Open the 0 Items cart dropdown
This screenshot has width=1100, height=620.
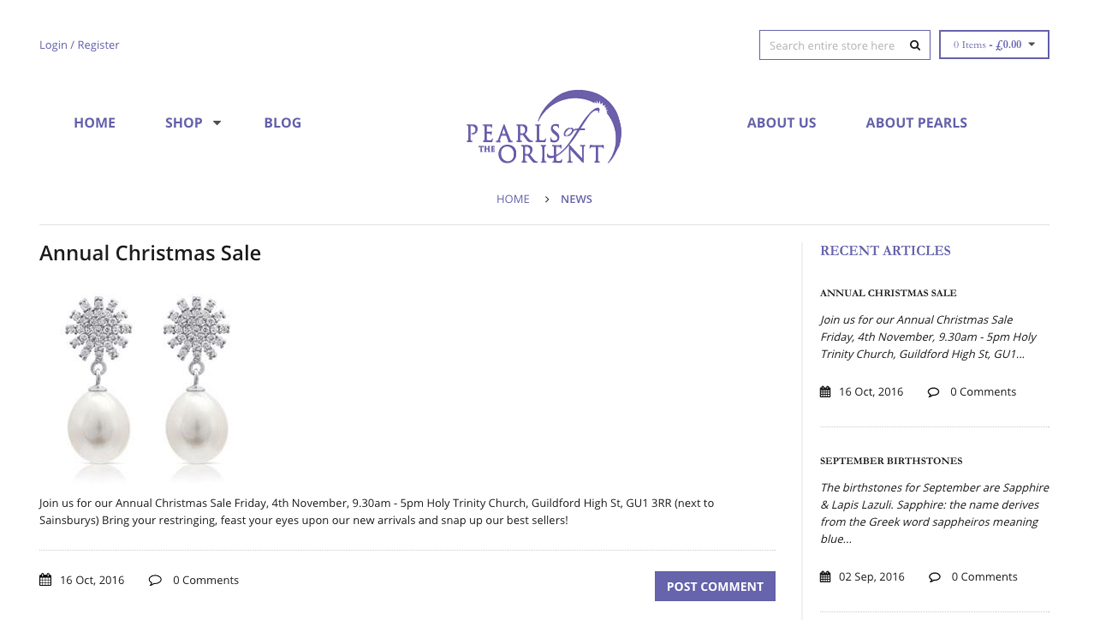994,45
